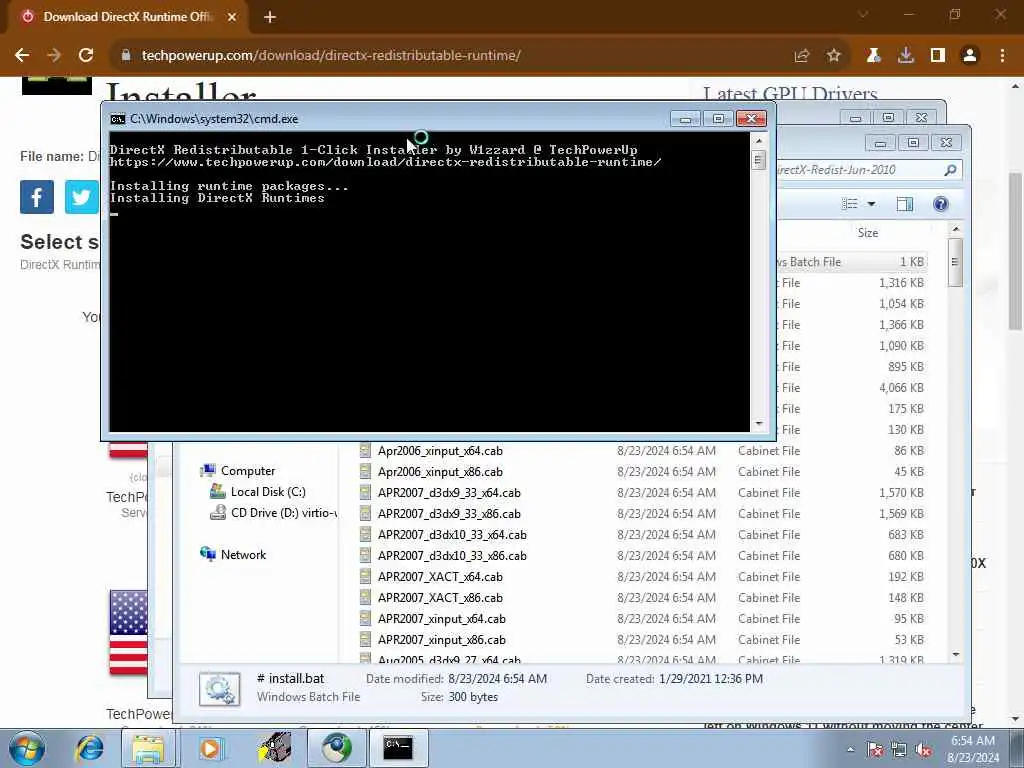Open Chrome three-dot menu

1002,56
